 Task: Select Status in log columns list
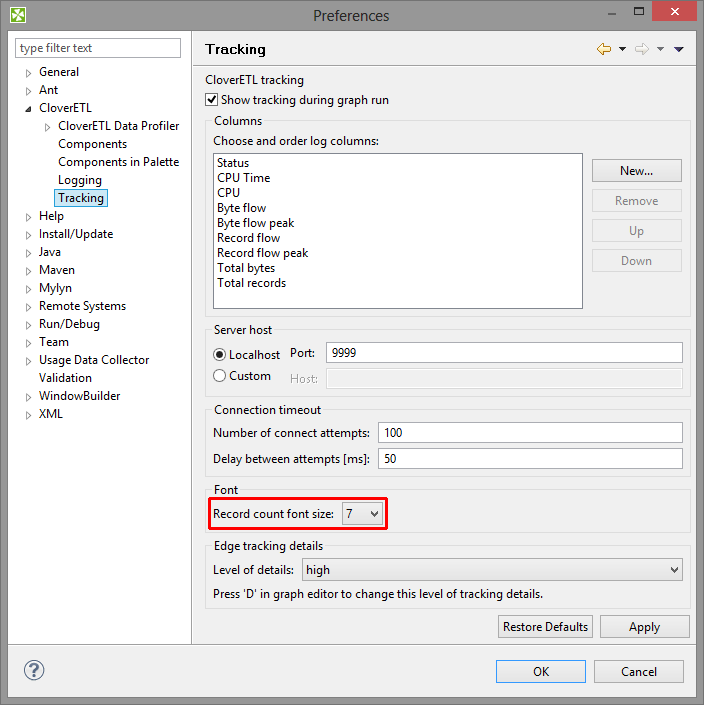click(x=233, y=163)
